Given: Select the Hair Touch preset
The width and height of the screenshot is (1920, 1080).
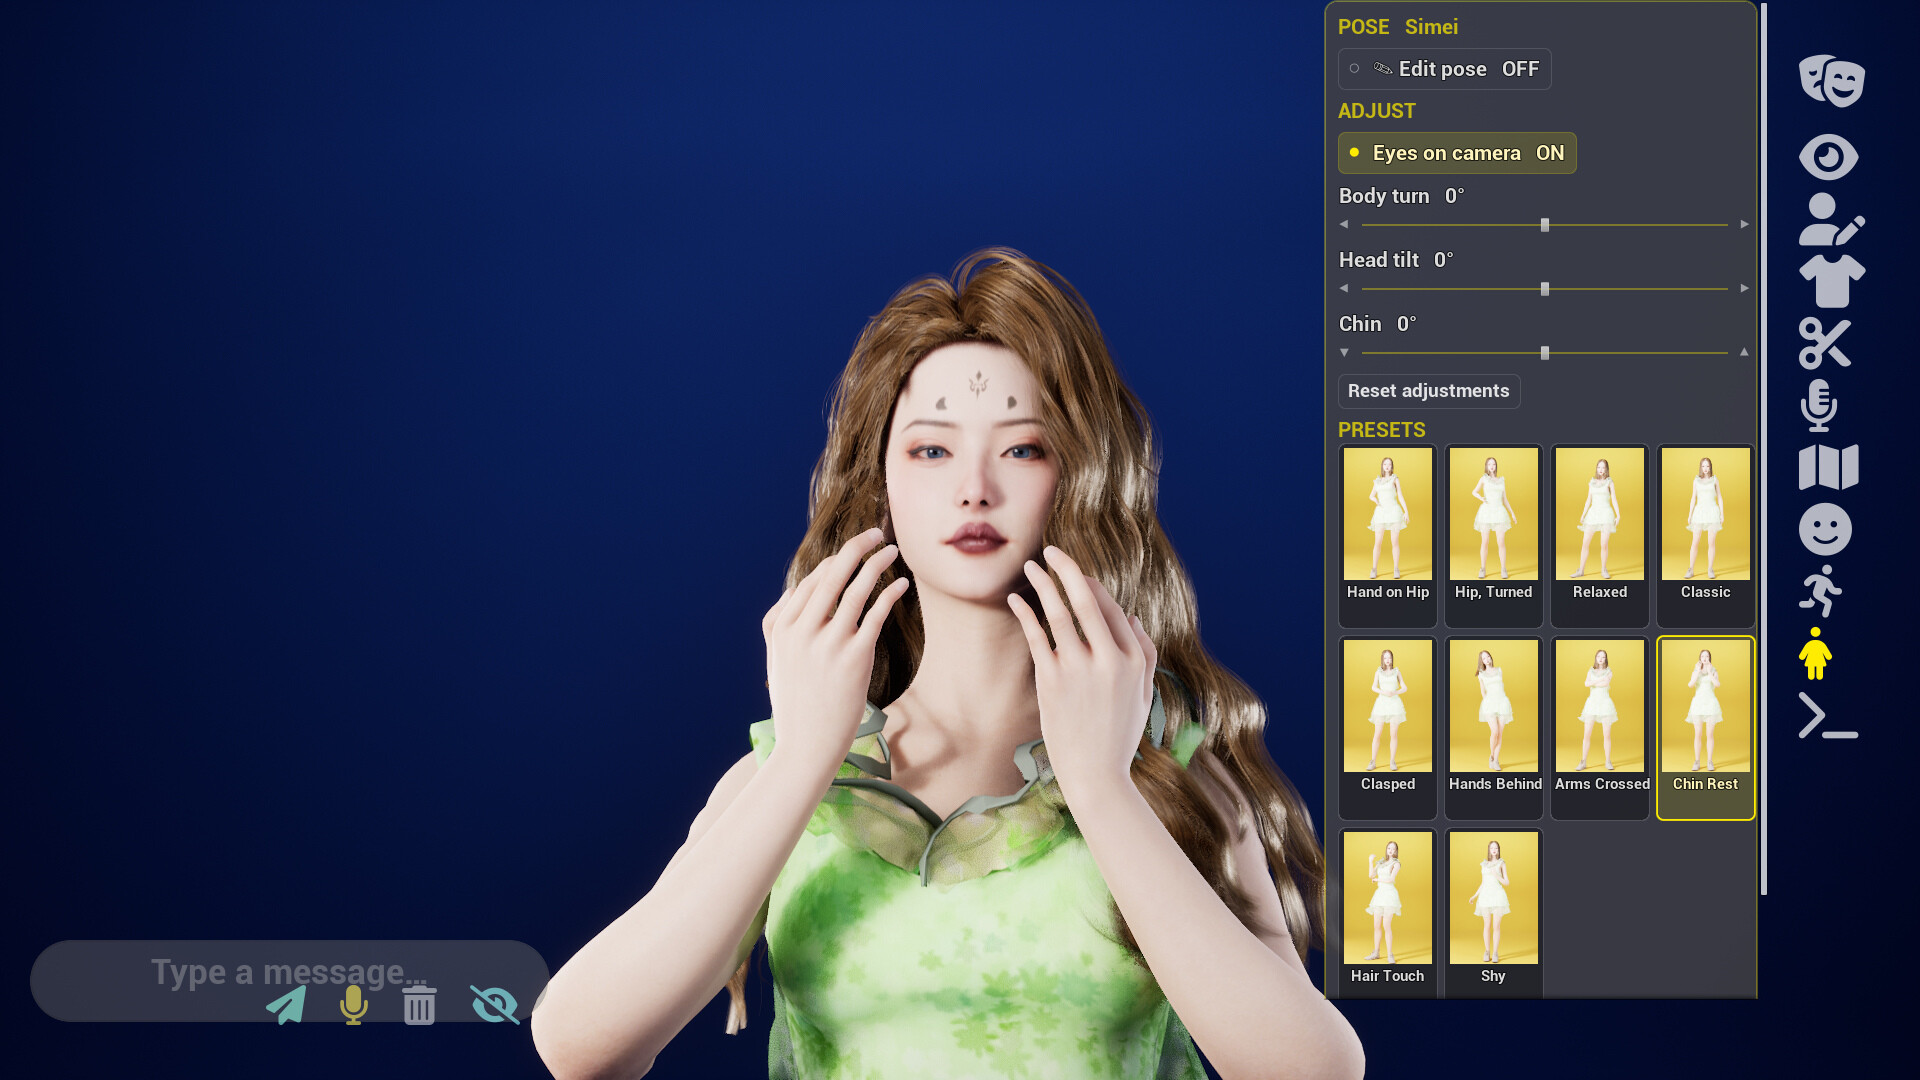Looking at the screenshot, I should pyautogui.click(x=1388, y=913).
